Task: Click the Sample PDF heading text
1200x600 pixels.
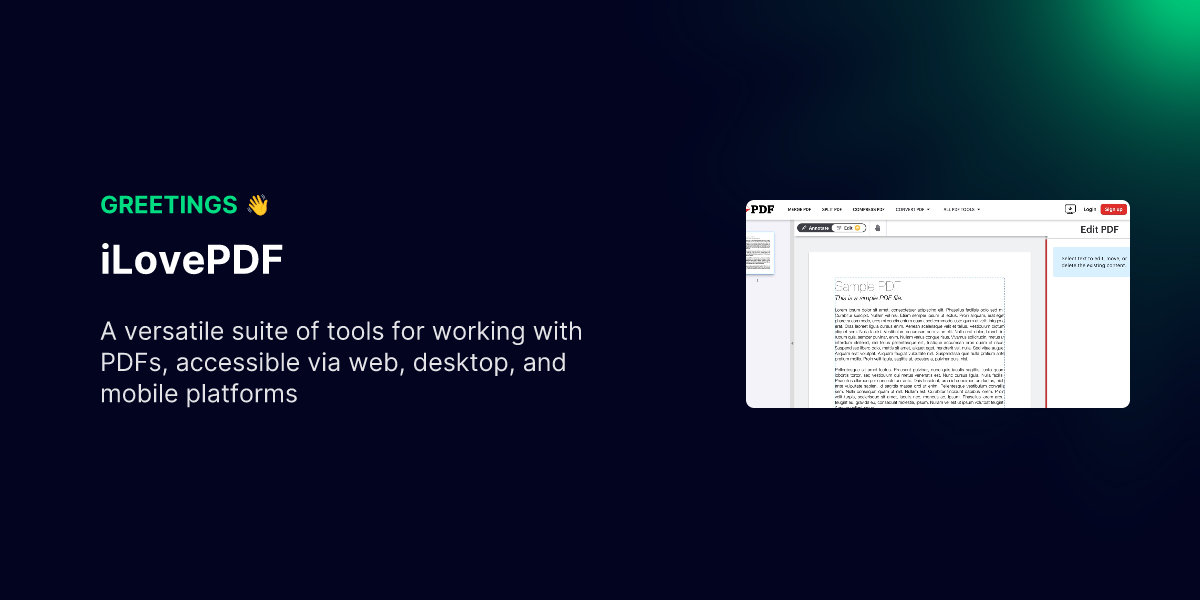Action: tap(868, 286)
